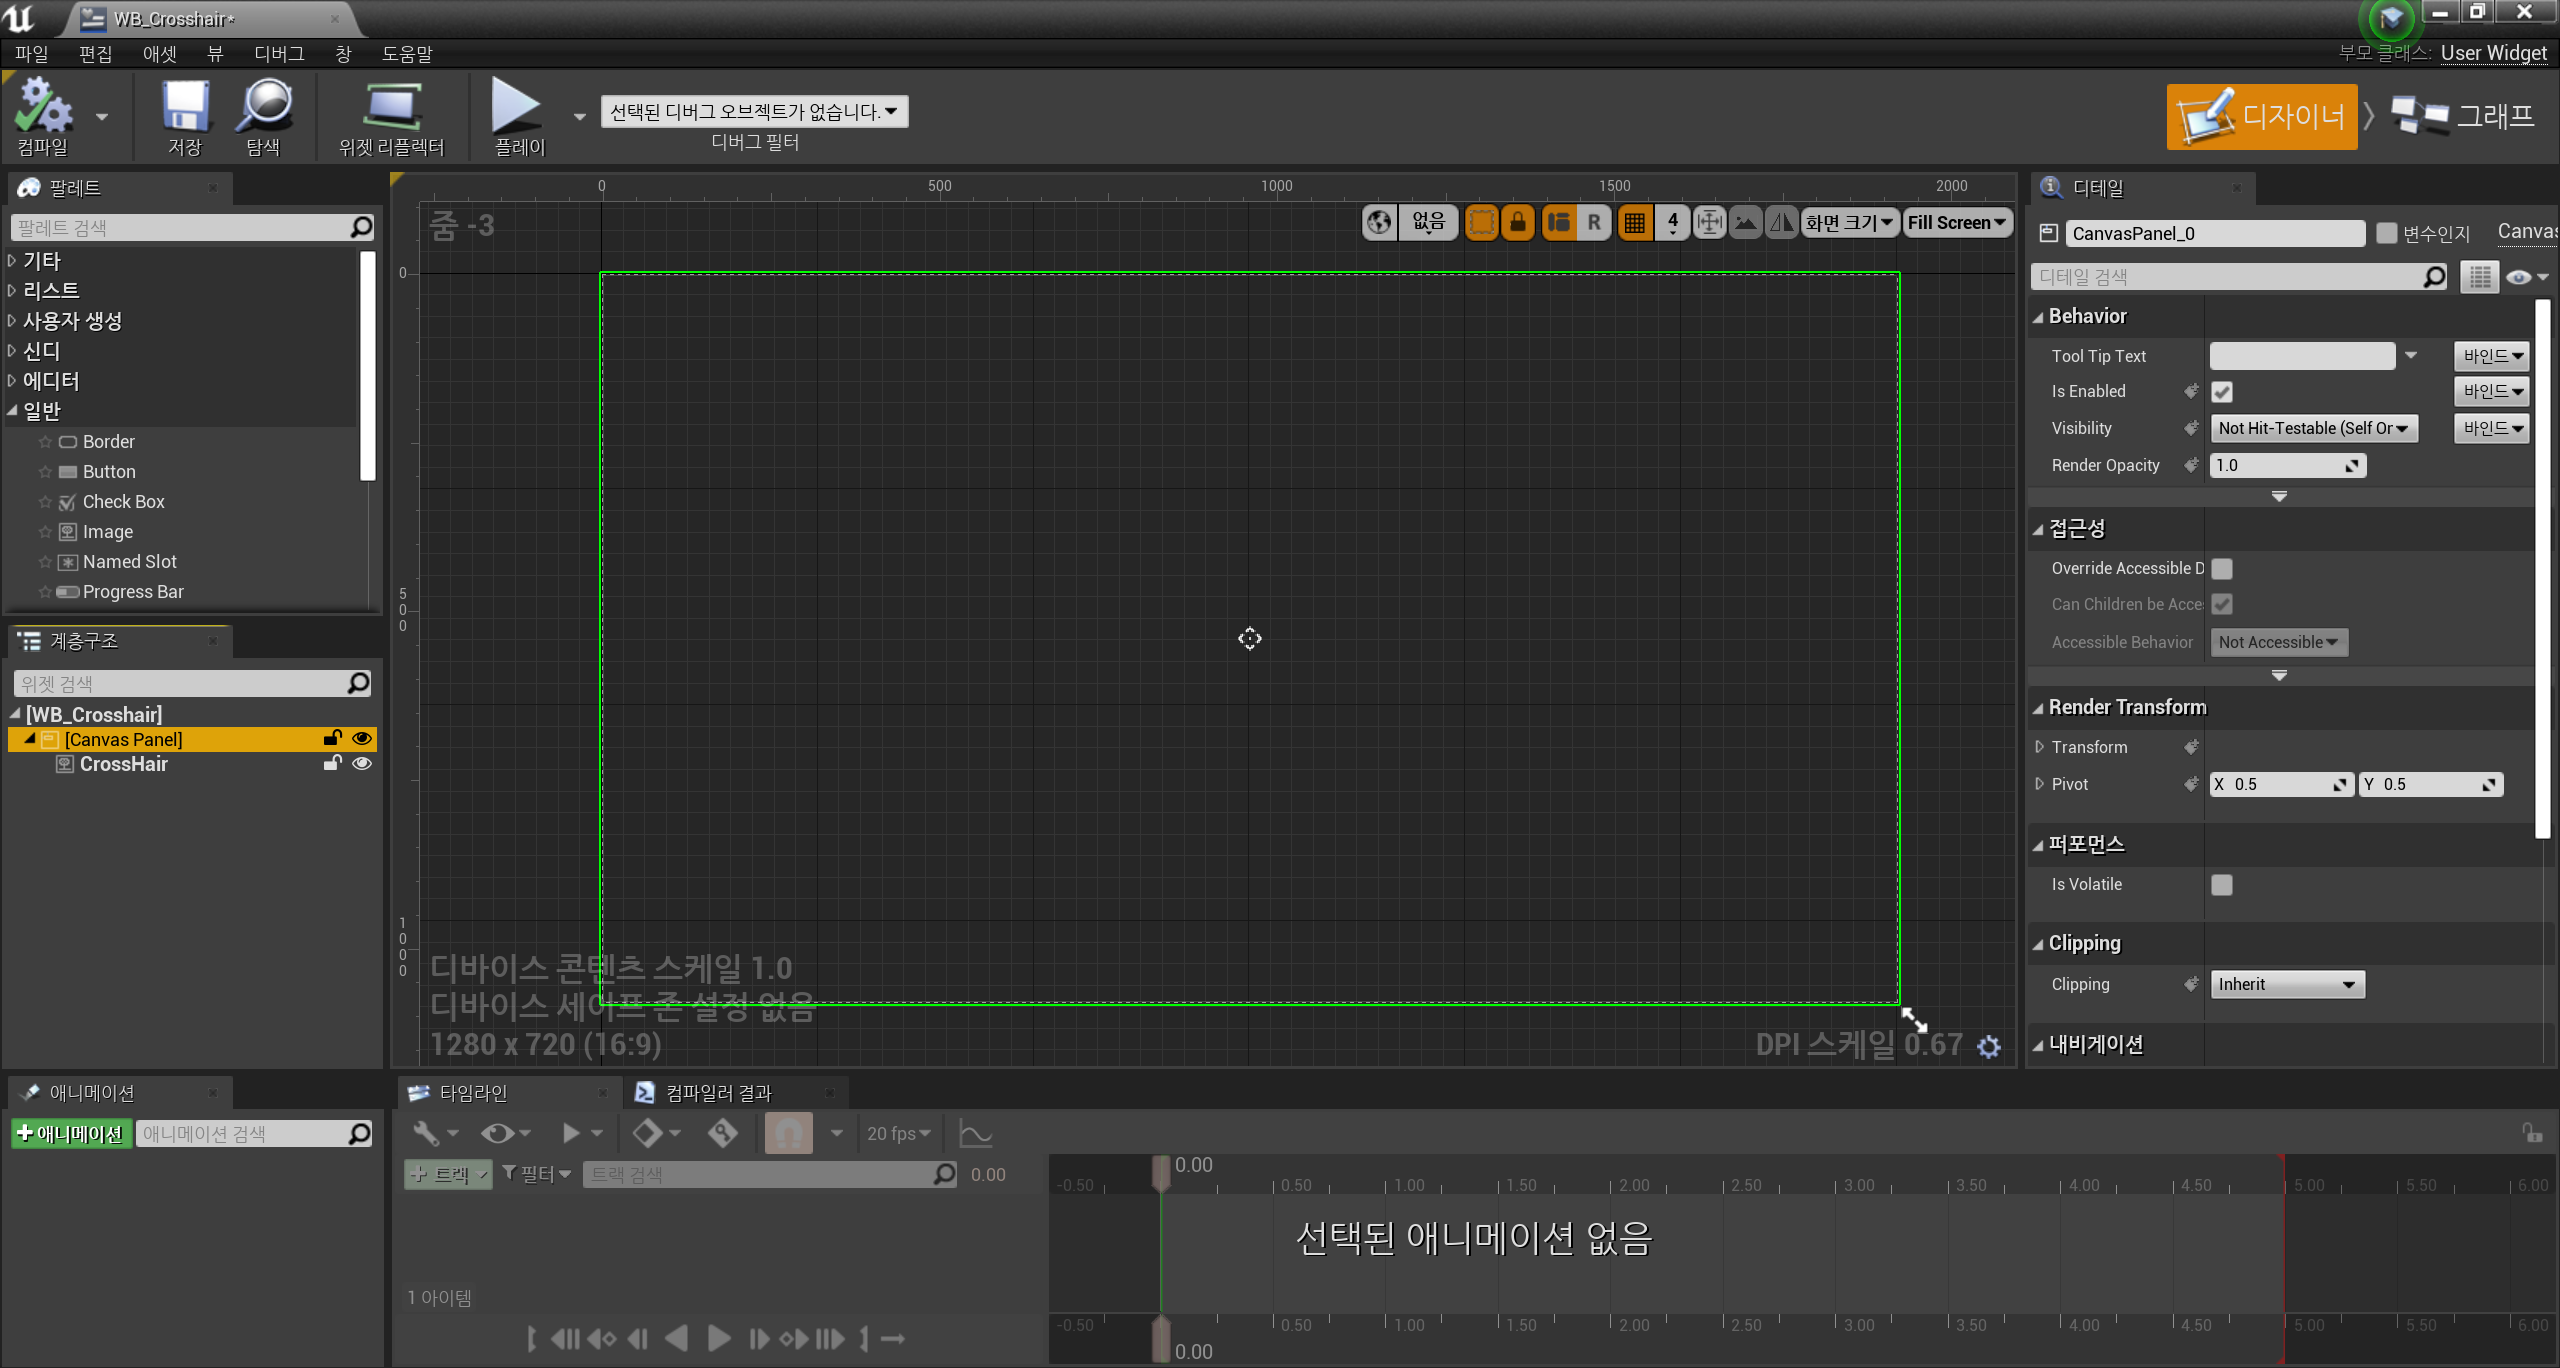Hide the CrossHair widget with the eye icon

pyautogui.click(x=362, y=764)
